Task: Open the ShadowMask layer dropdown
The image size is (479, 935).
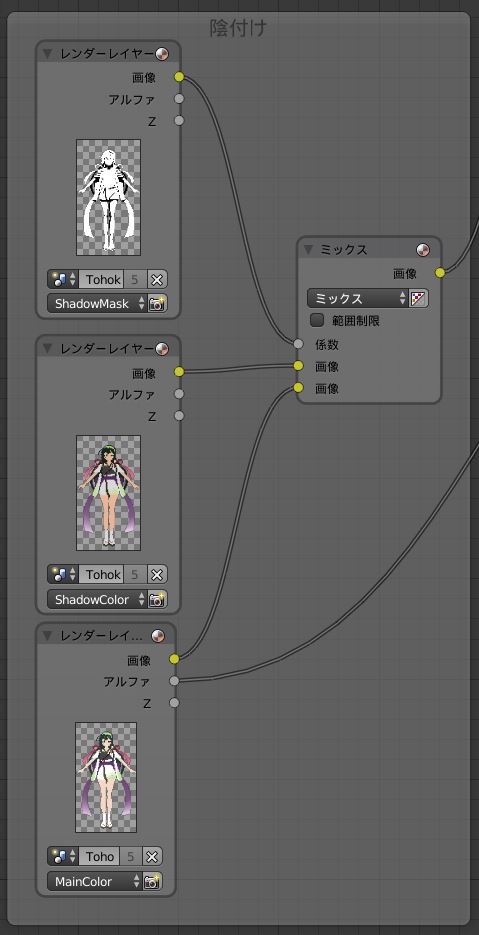Action: click(97, 304)
